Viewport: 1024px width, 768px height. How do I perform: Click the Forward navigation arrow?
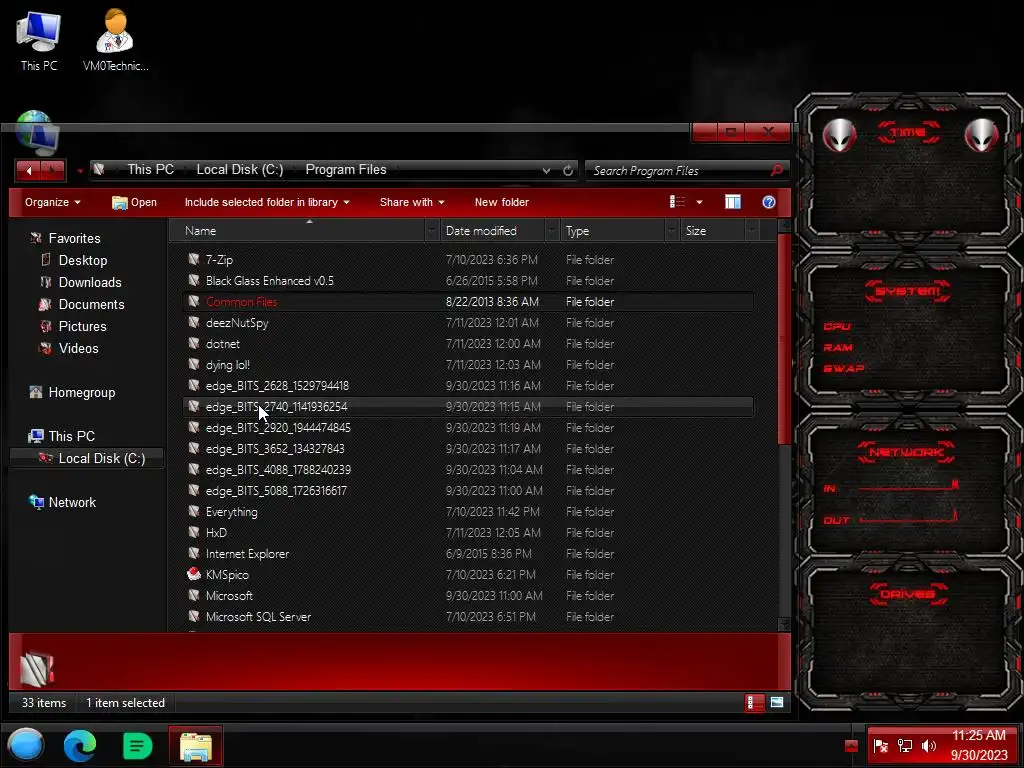pyautogui.click(x=54, y=170)
